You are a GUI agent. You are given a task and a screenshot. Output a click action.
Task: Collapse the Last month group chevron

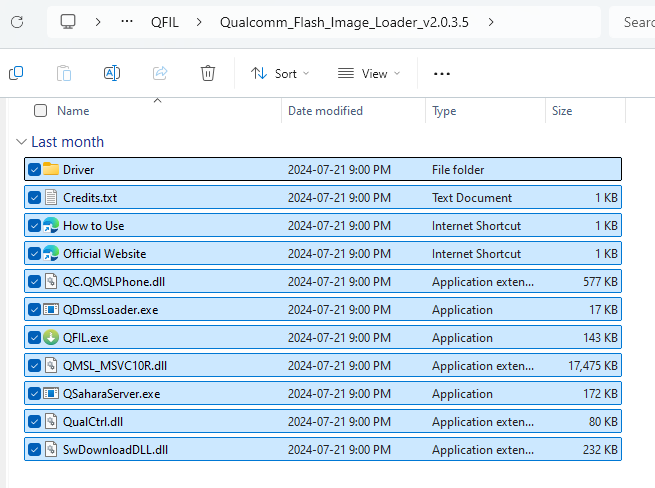21,142
